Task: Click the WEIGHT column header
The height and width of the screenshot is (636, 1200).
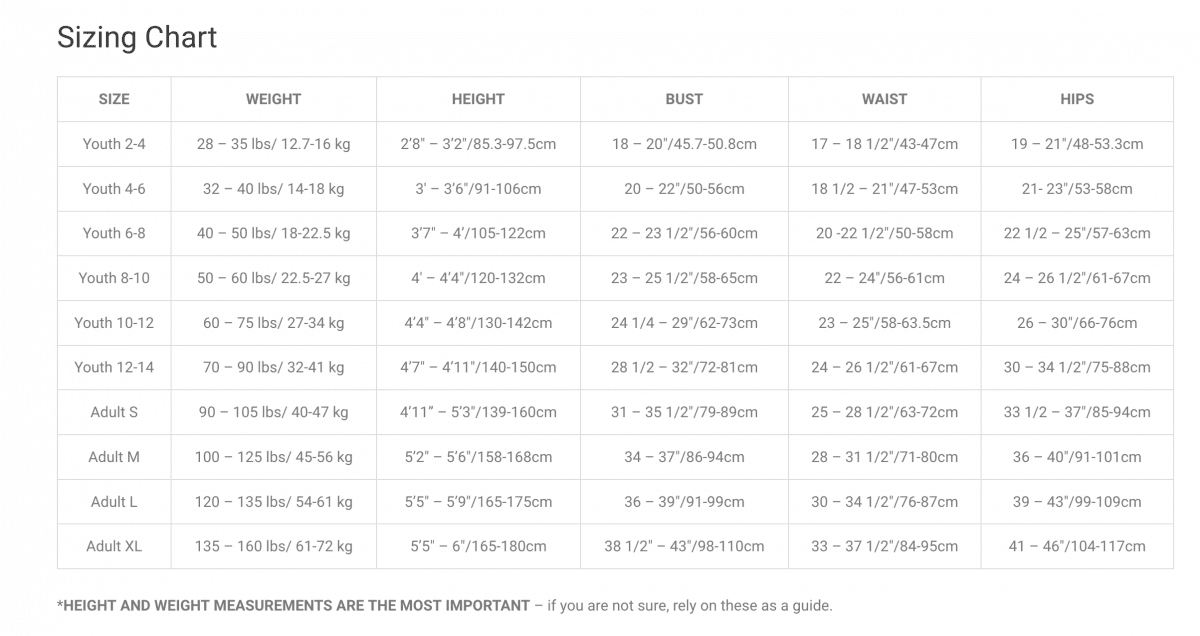Action: [273, 99]
